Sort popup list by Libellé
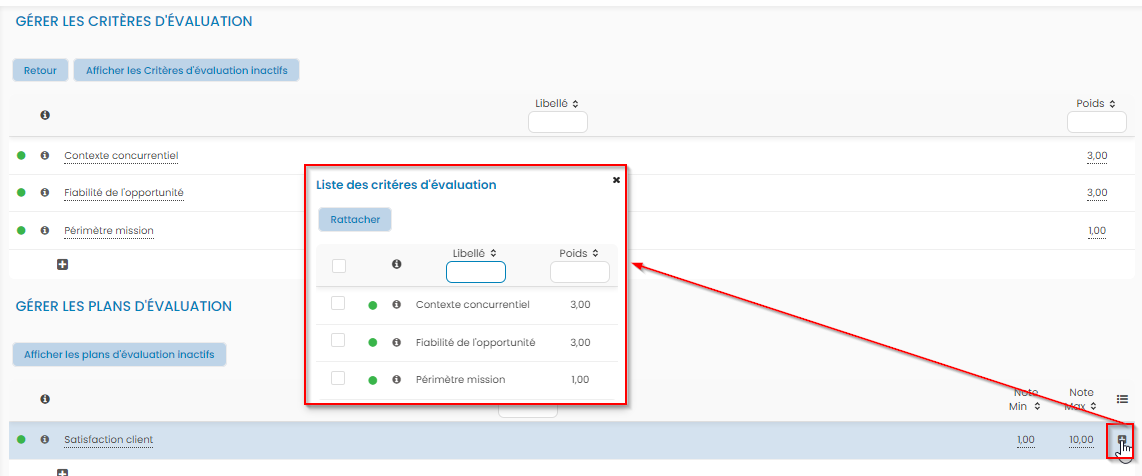Viewport: 1142px width, 476px height. [475, 254]
